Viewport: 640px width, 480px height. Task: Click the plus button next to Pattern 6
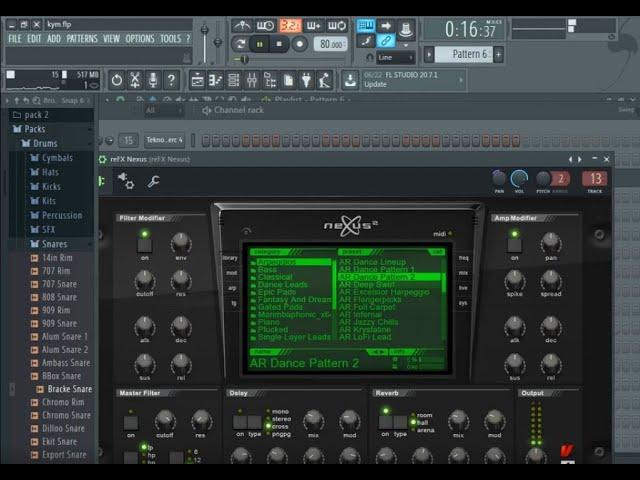click(x=498, y=54)
